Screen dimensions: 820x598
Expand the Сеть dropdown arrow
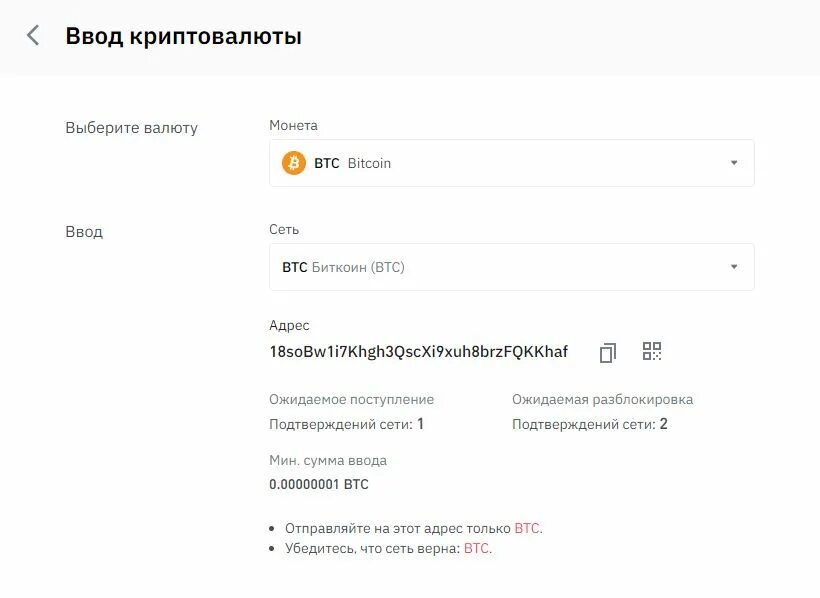pos(734,267)
